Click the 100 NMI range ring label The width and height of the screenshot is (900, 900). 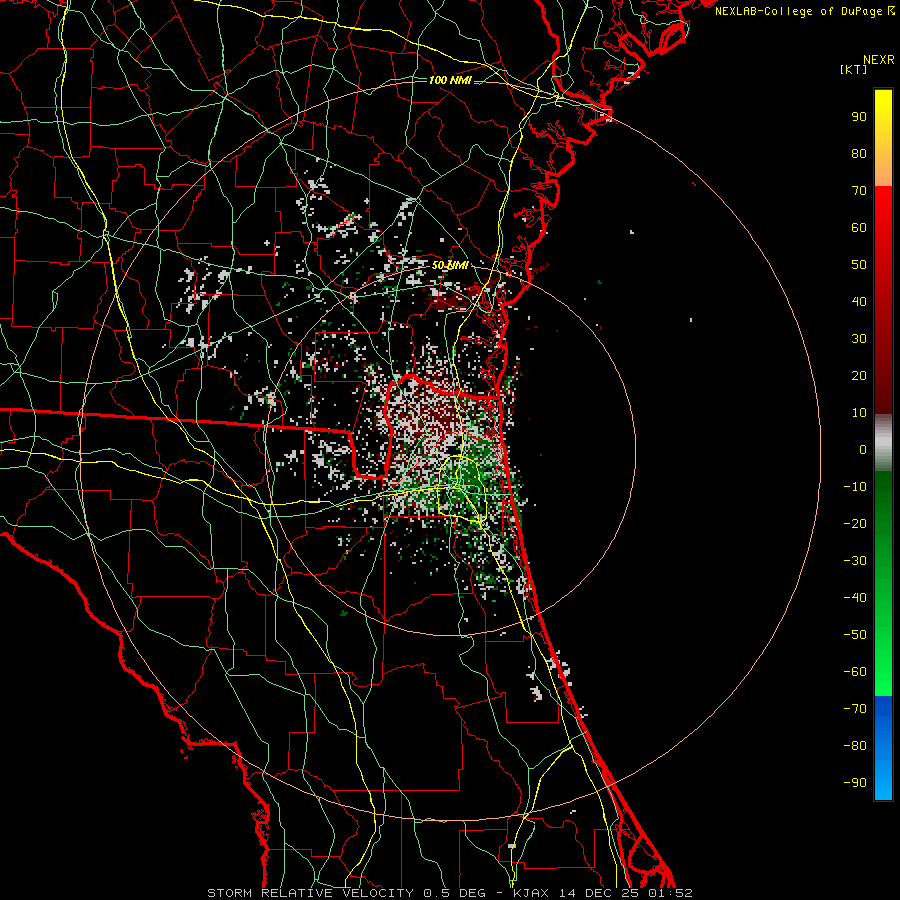click(450, 80)
